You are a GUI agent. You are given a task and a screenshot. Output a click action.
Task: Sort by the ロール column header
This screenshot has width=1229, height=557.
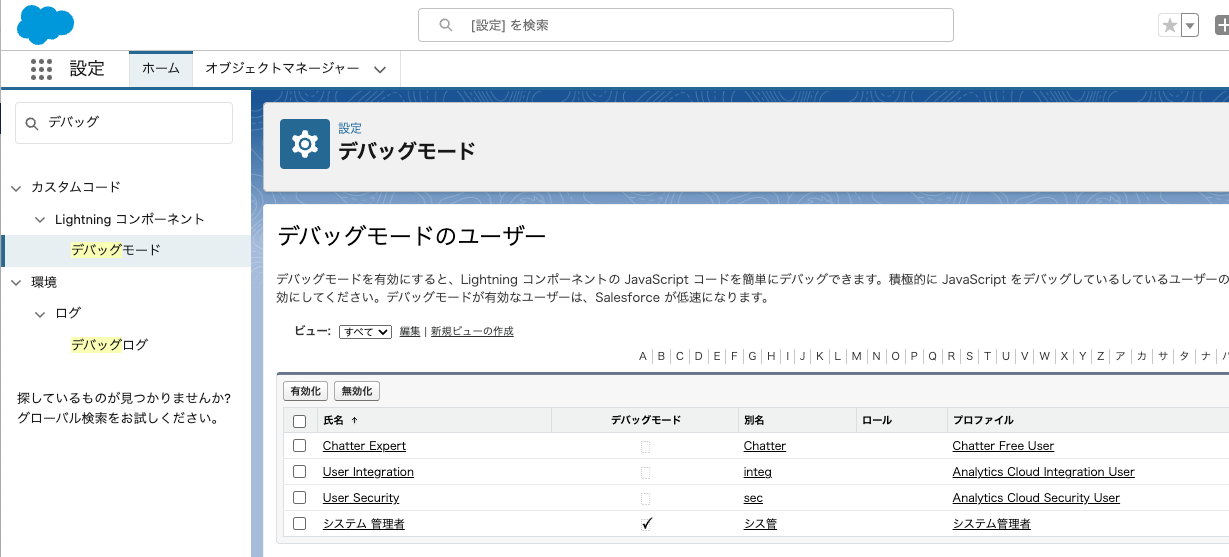[875, 420]
